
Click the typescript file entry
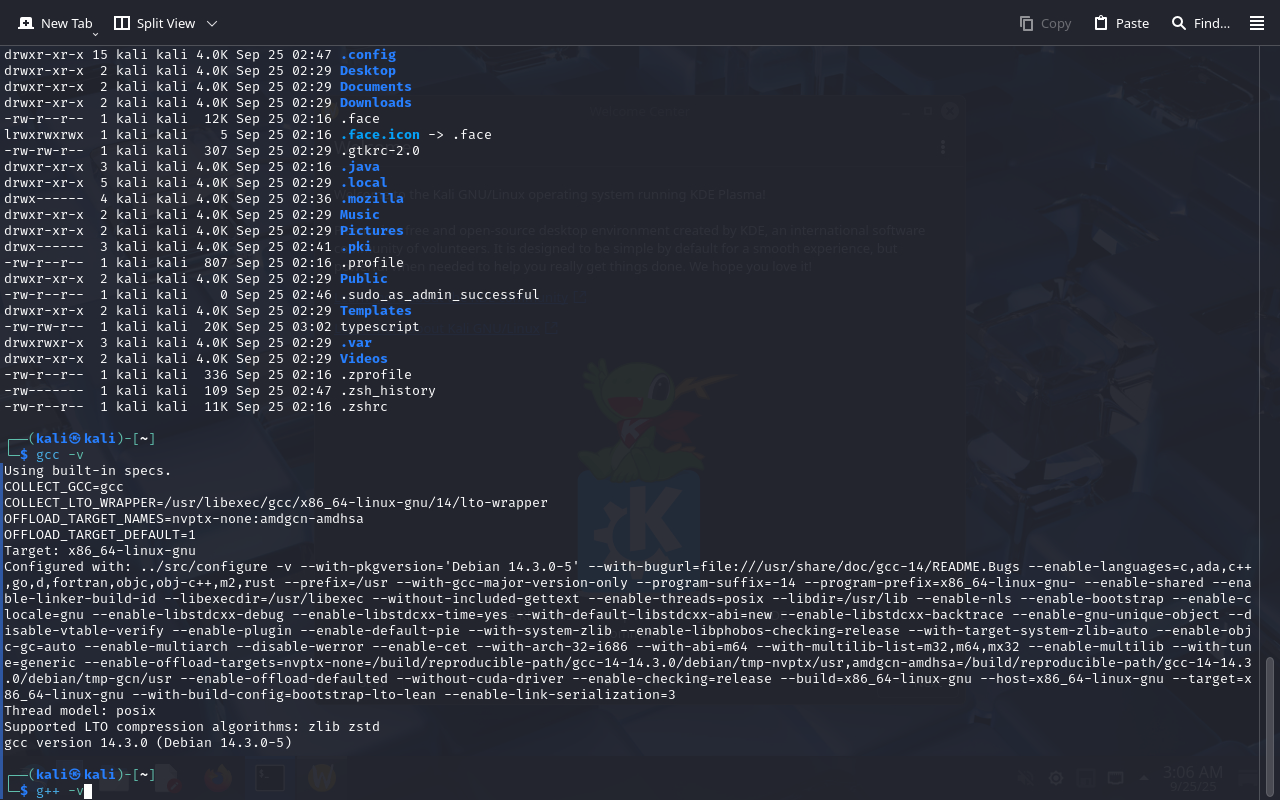[379, 327]
